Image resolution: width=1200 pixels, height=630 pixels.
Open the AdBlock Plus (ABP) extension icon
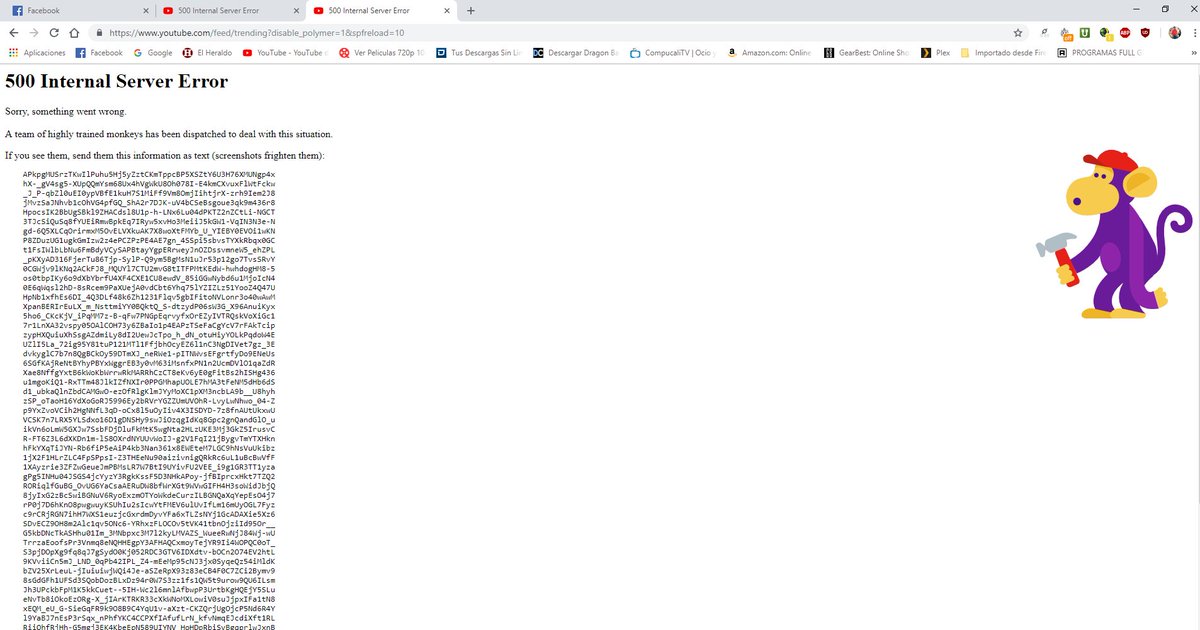(x=1126, y=33)
